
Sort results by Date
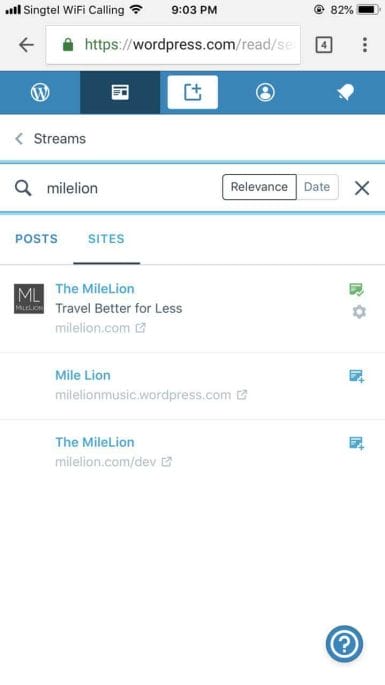(317, 187)
